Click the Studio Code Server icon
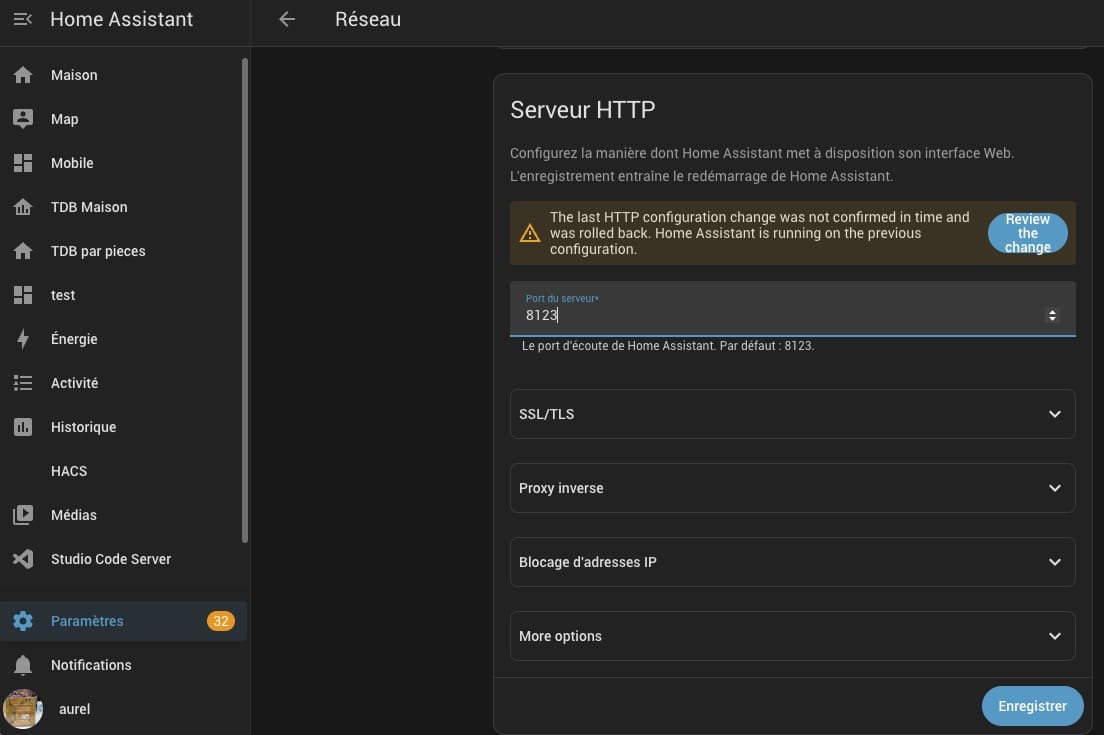Image resolution: width=1104 pixels, height=735 pixels. 23,559
